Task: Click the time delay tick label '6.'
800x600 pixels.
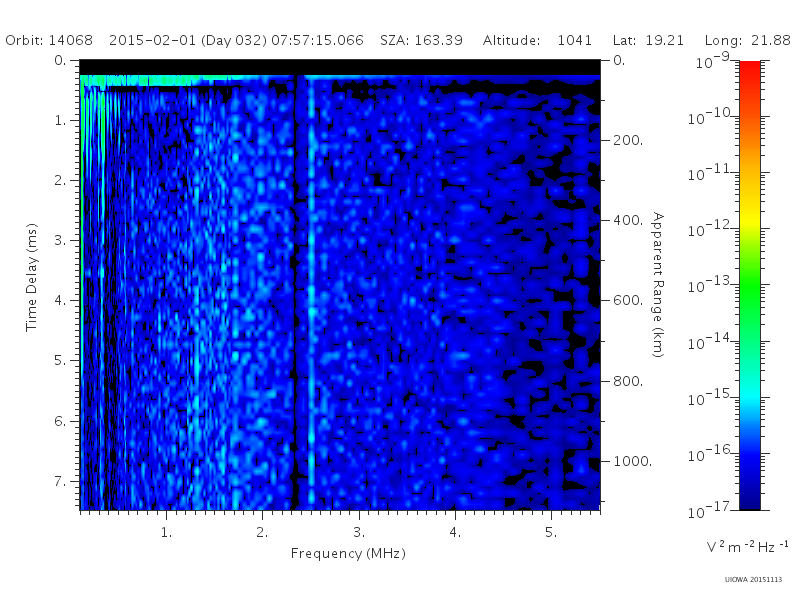Action: [60, 421]
